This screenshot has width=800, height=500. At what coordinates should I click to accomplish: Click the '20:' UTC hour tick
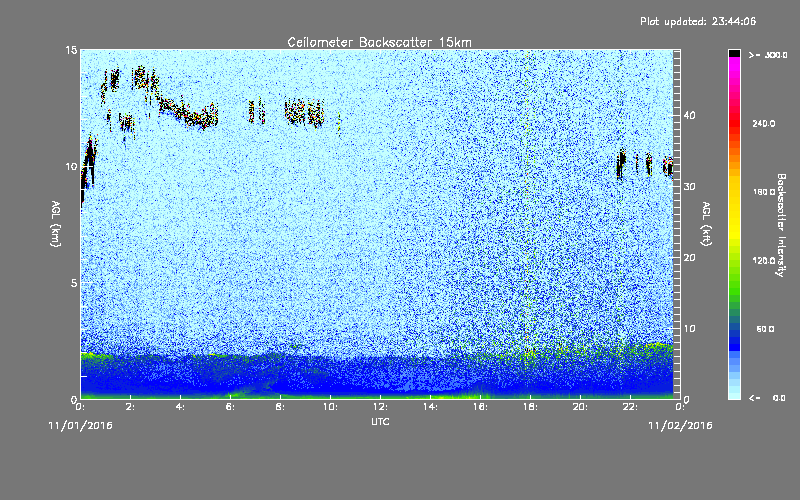click(580, 407)
